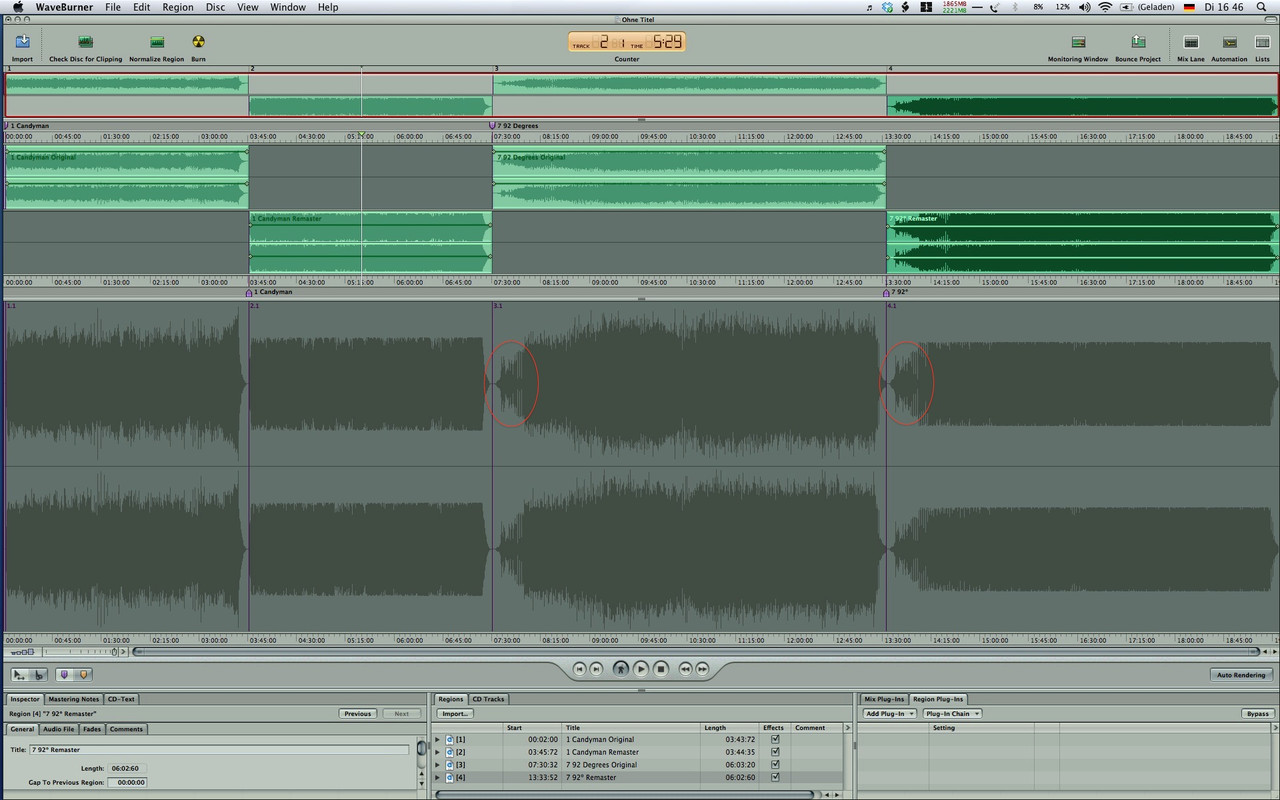Click the regions list horizontal scrollbar
Screen dimensions: 1280x800
pos(625,794)
